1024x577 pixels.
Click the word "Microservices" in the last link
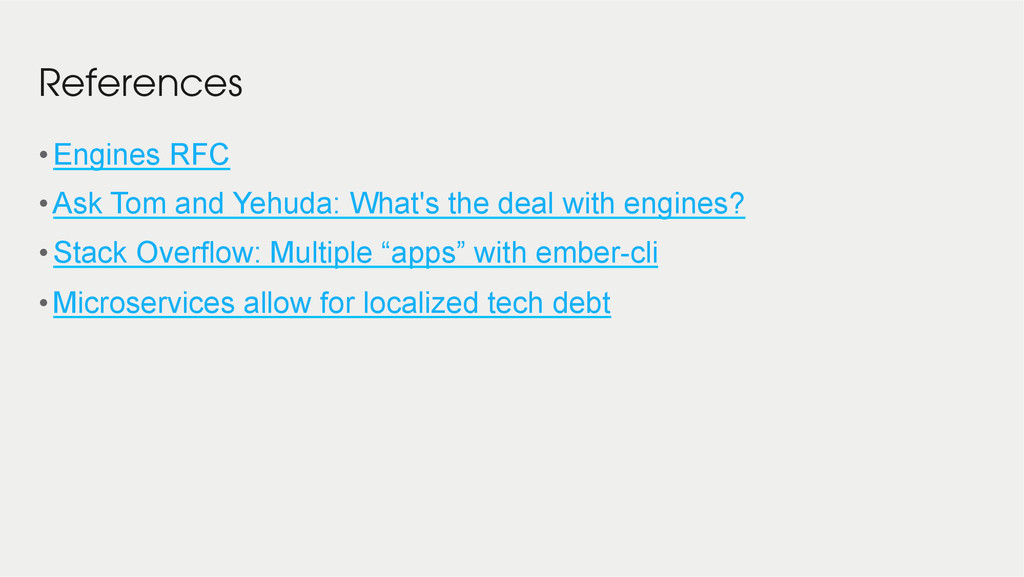144,303
